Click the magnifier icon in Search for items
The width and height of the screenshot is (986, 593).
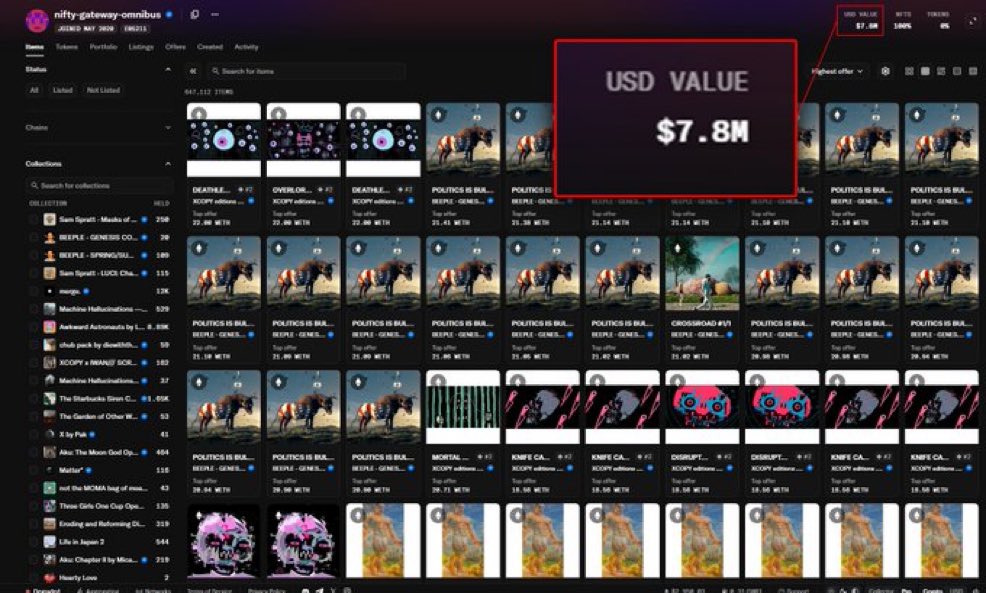coord(216,71)
